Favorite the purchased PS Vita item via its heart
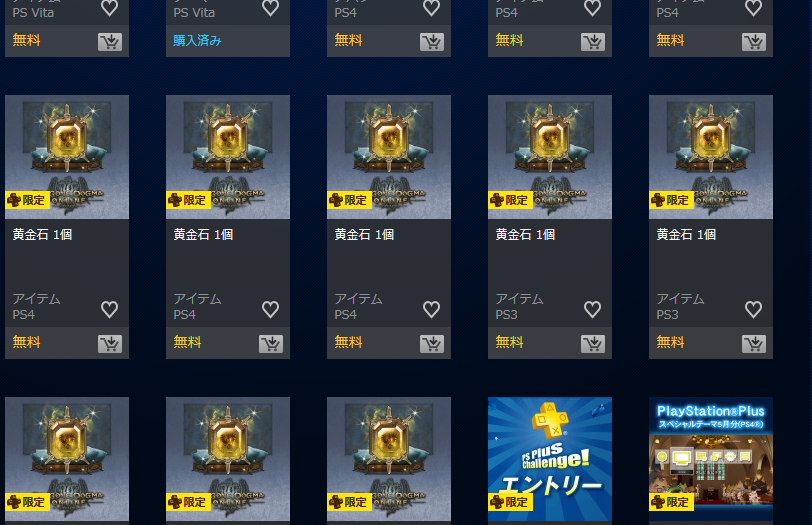812x525 pixels. [270, 7]
